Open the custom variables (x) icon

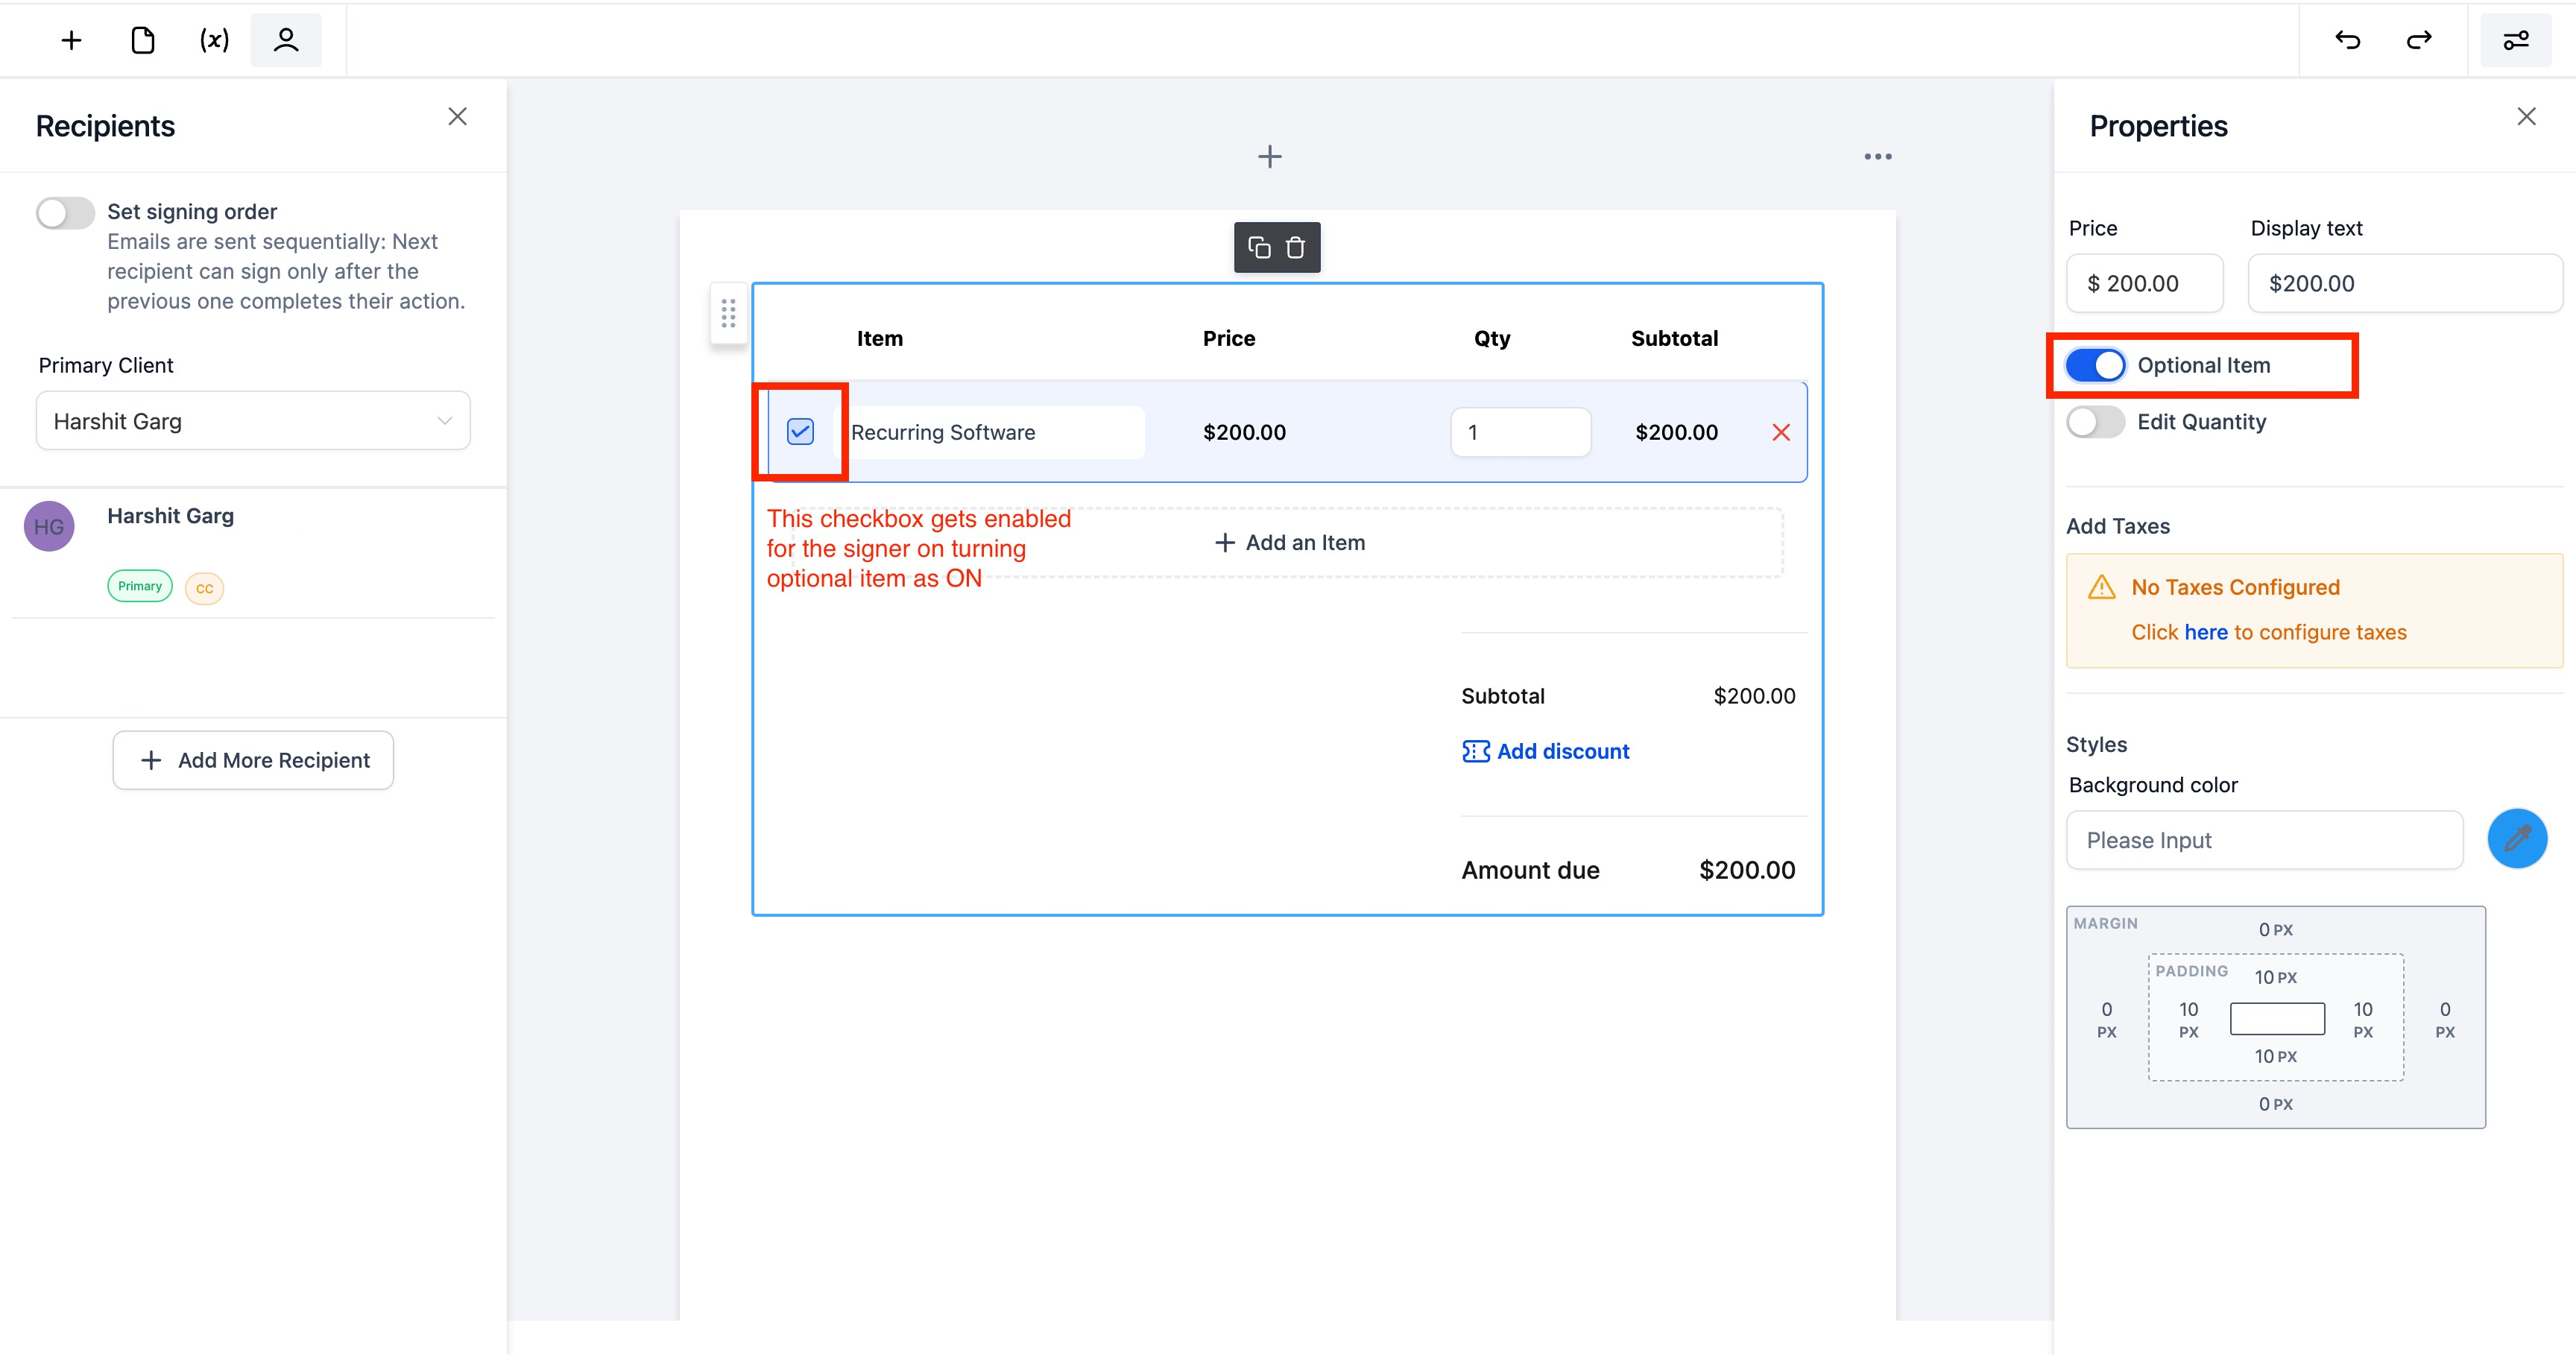pos(214,40)
